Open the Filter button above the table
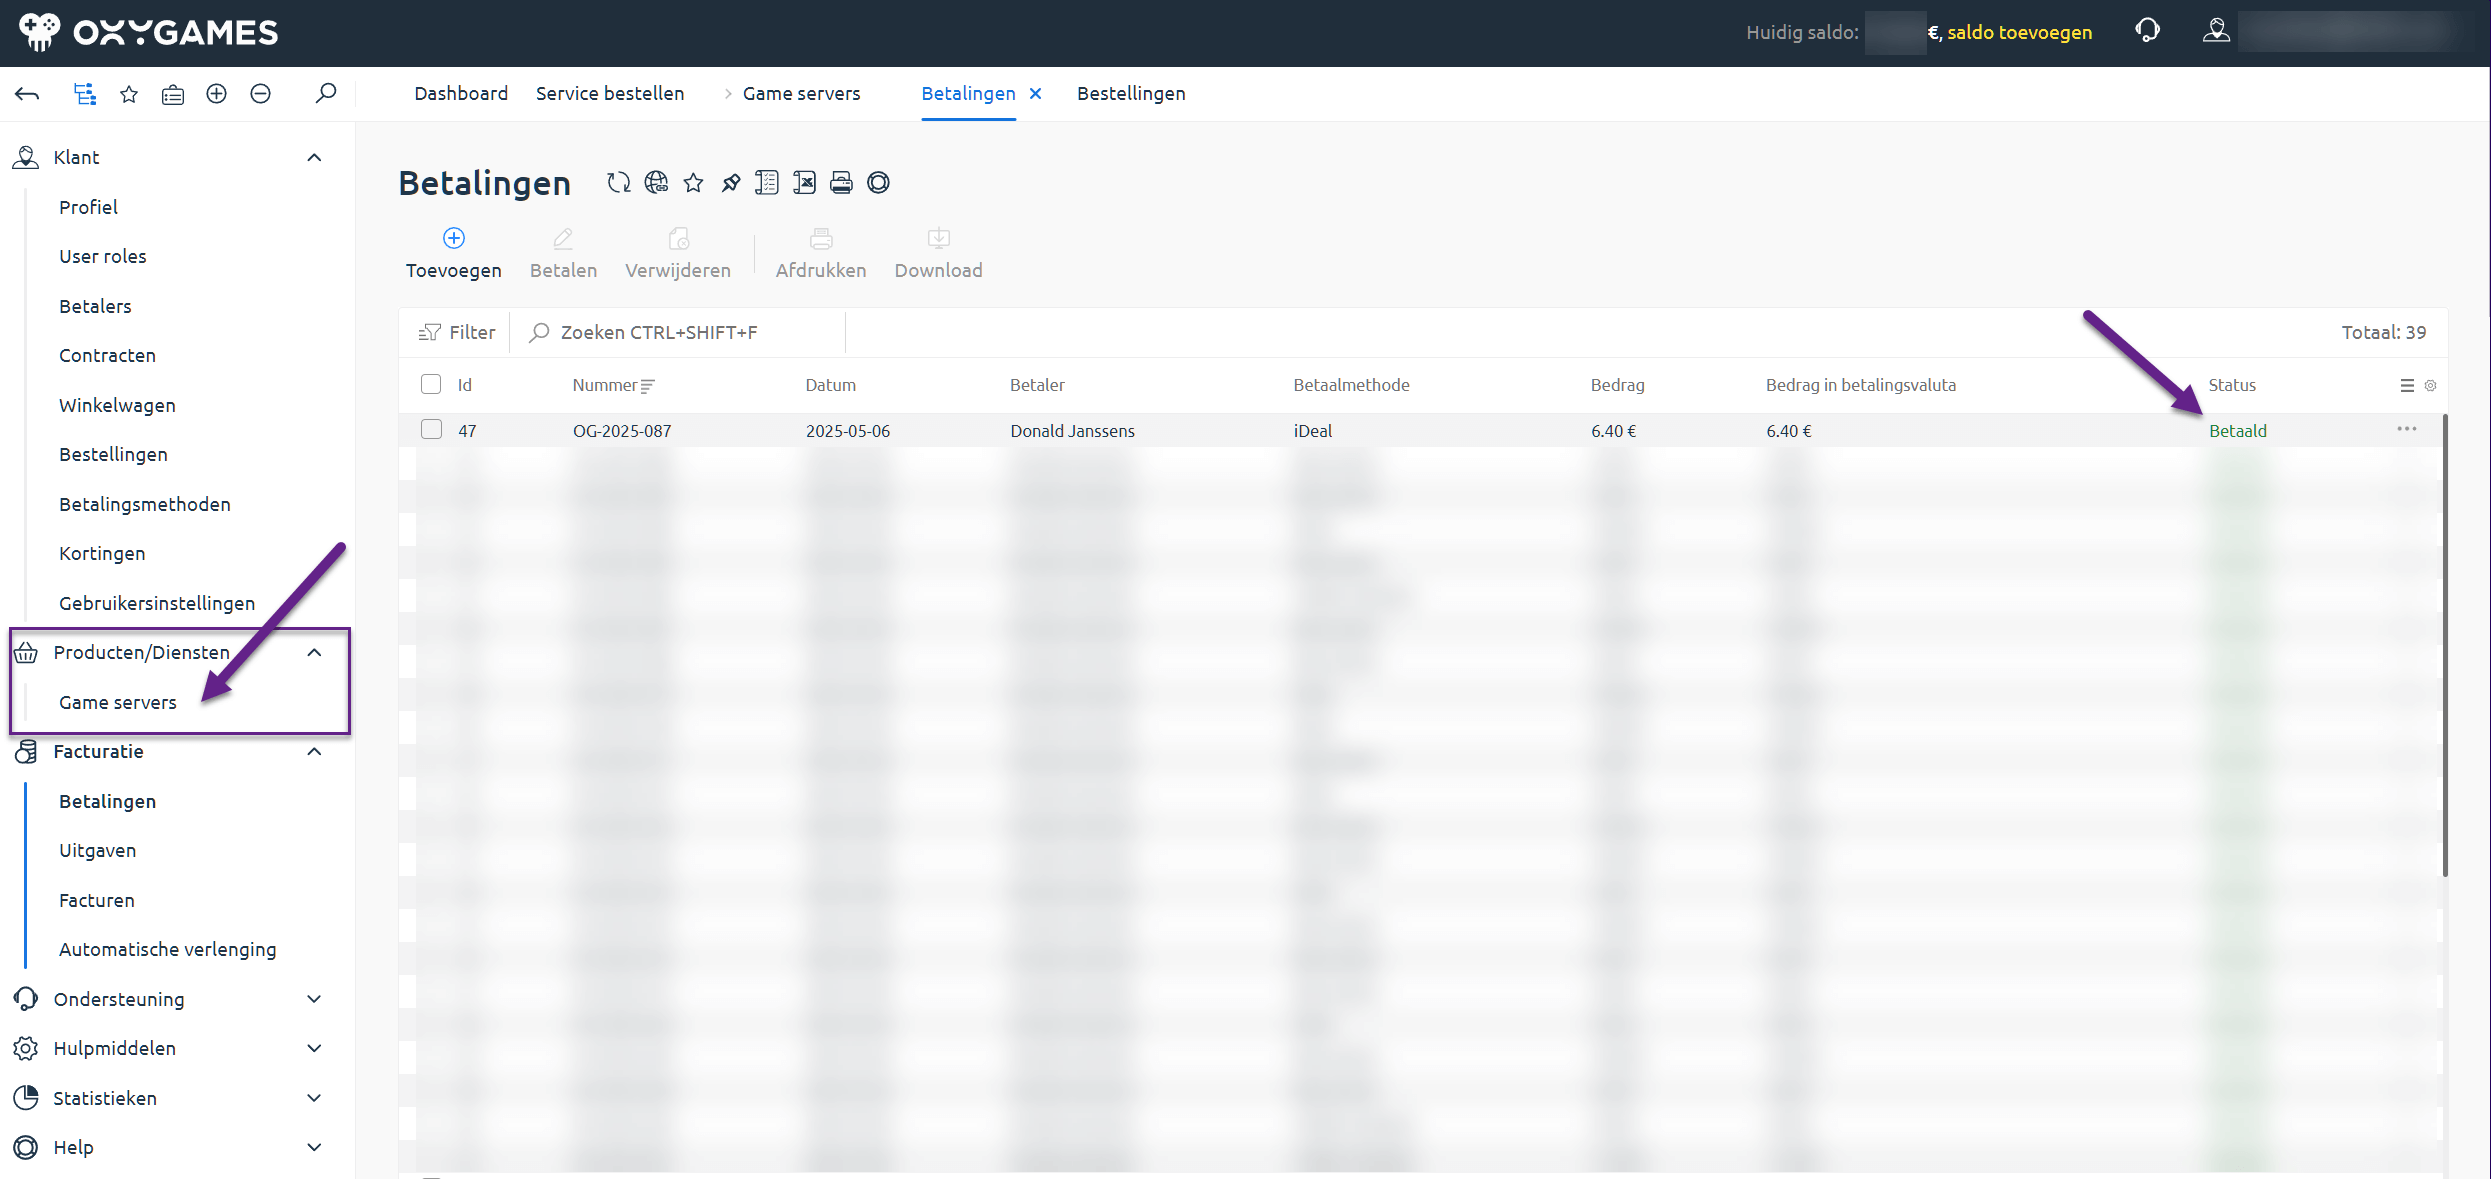 (x=457, y=332)
